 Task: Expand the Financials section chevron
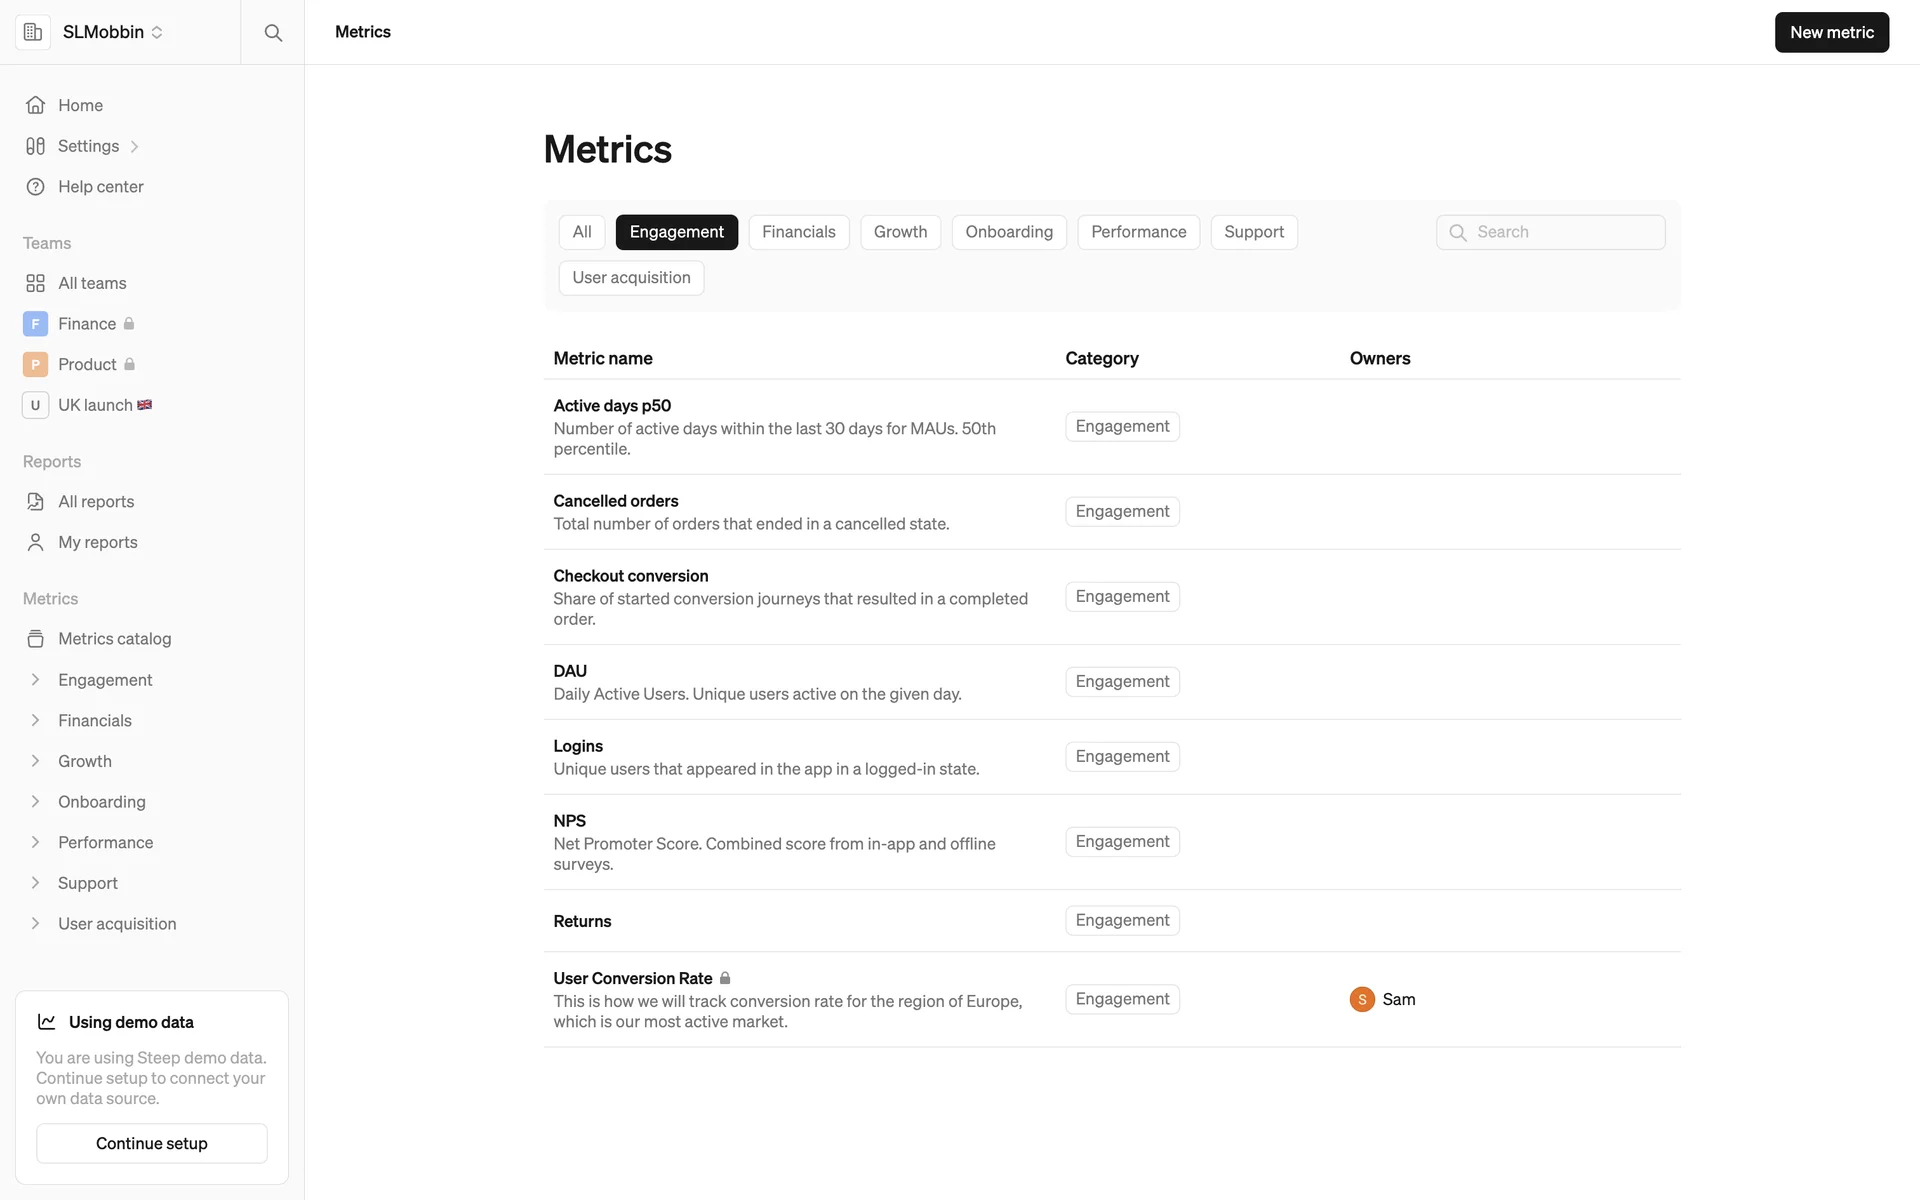[x=36, y=720]
